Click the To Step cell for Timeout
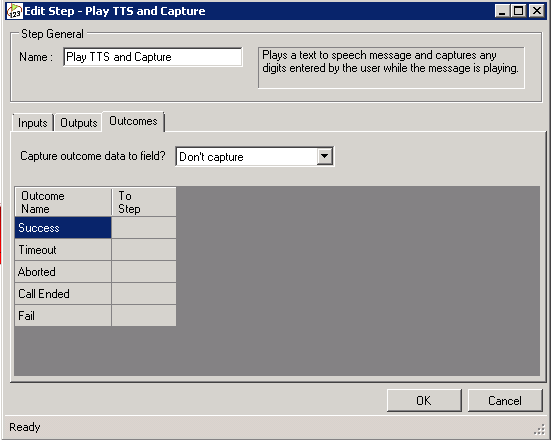 click(144, 250)
